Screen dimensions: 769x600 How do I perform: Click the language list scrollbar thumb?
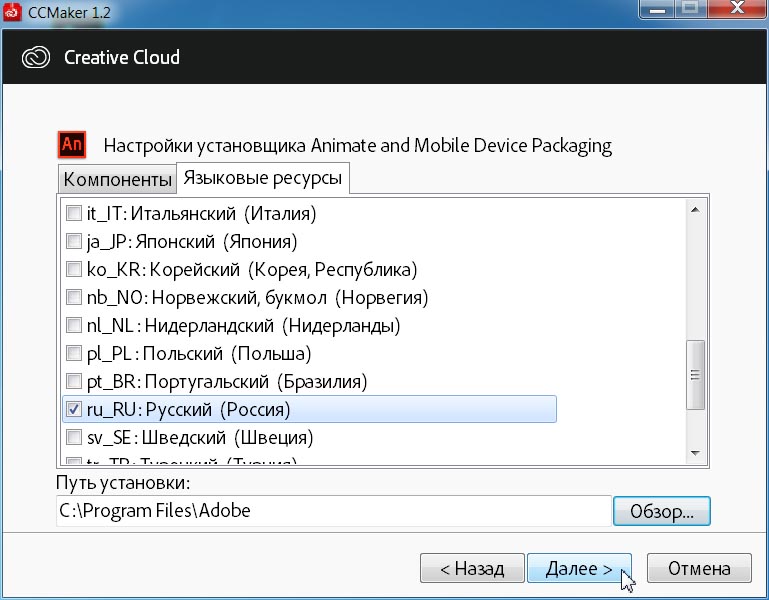pyautogui.click(x=695, y=375)
